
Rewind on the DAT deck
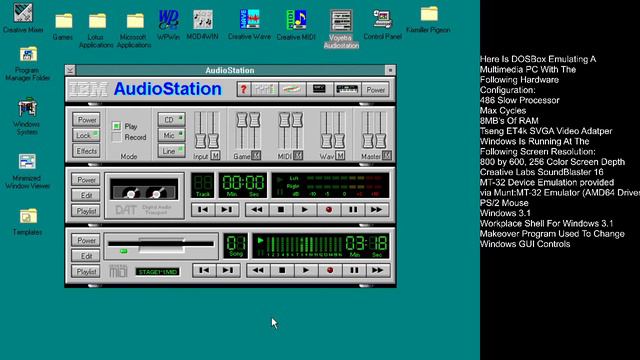pyautogui.click(x=257, y=210)
